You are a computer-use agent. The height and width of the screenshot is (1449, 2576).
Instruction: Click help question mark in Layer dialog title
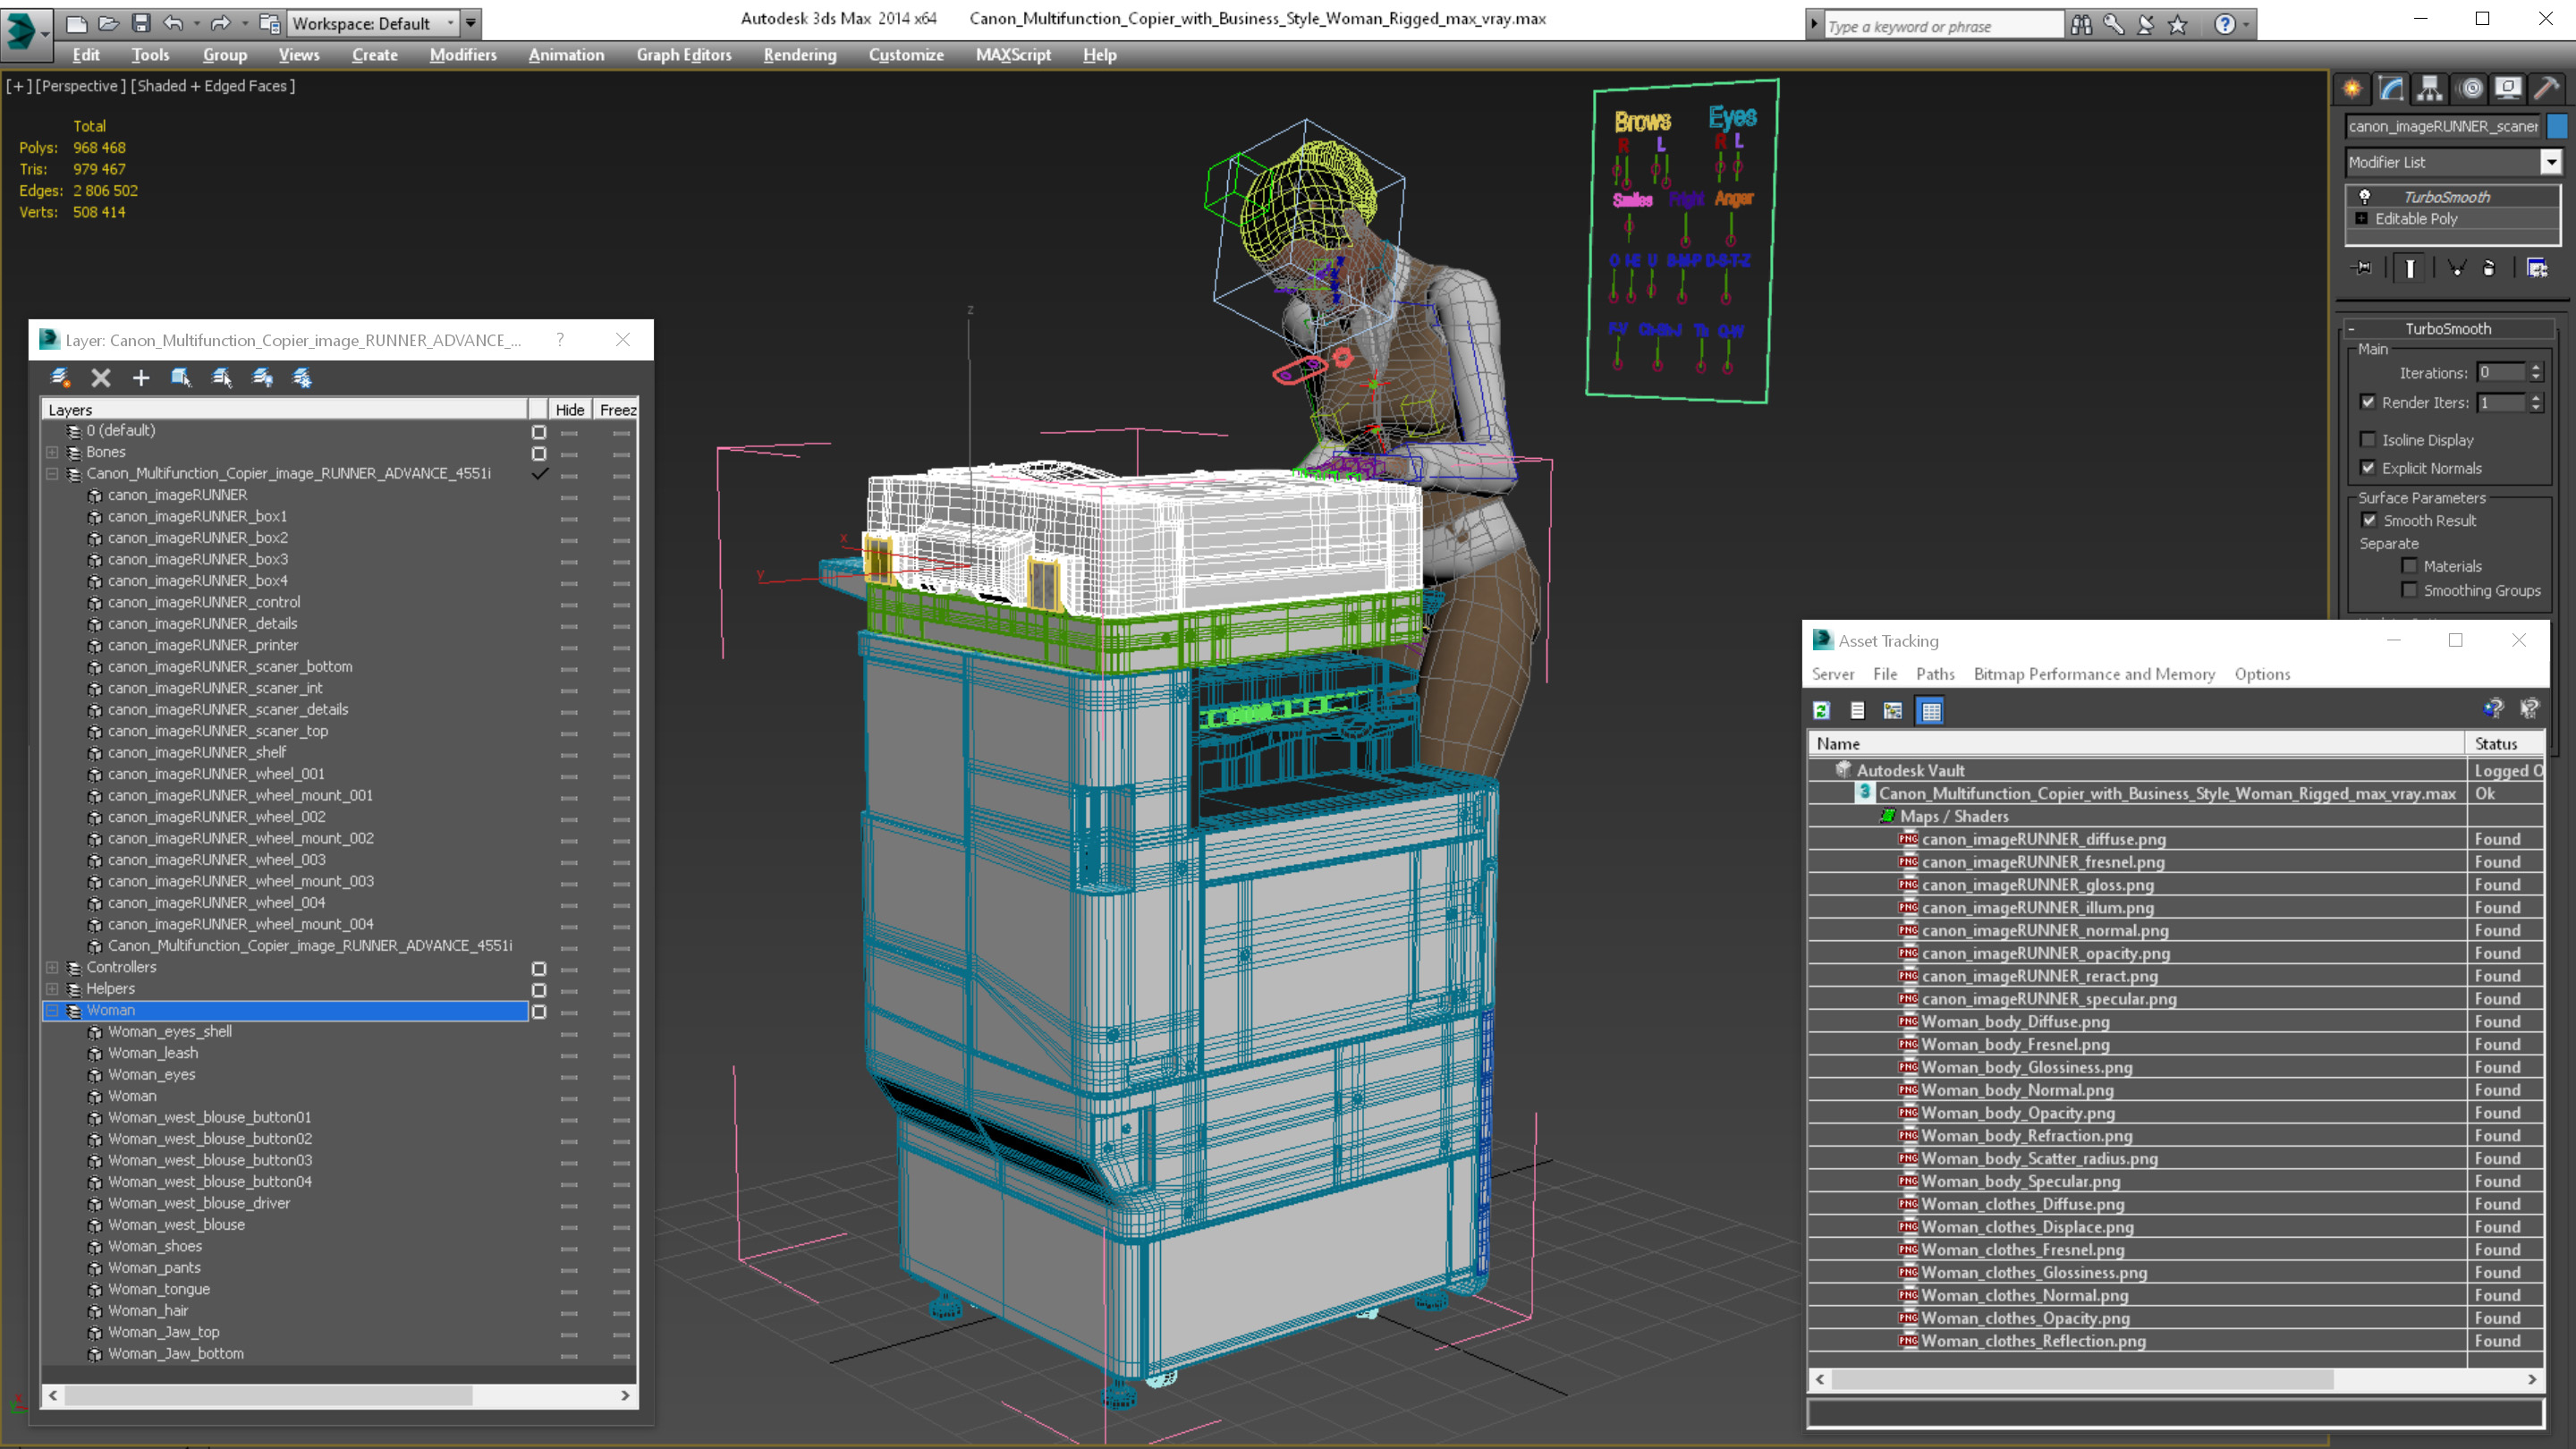click(560, 340)
